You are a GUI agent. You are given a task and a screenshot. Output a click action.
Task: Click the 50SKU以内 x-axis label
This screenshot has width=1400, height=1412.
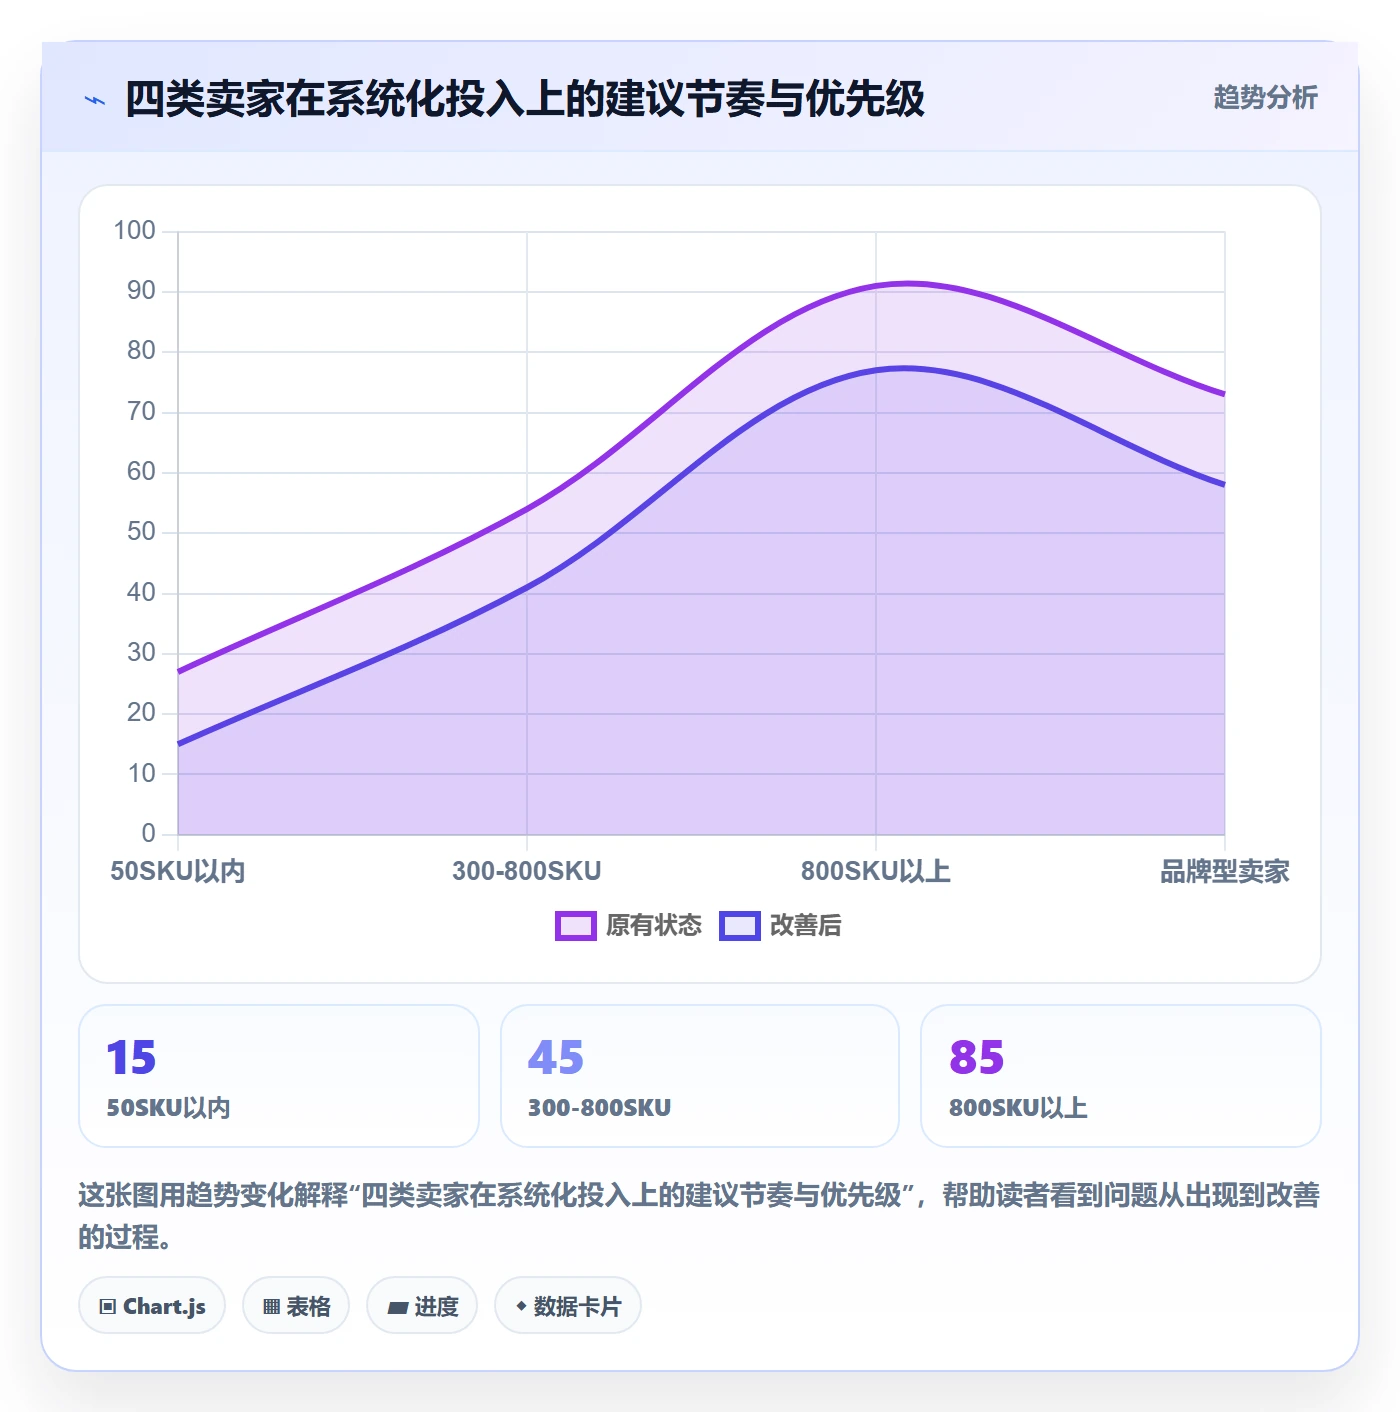pyautogui.click(x=178, y=871)
